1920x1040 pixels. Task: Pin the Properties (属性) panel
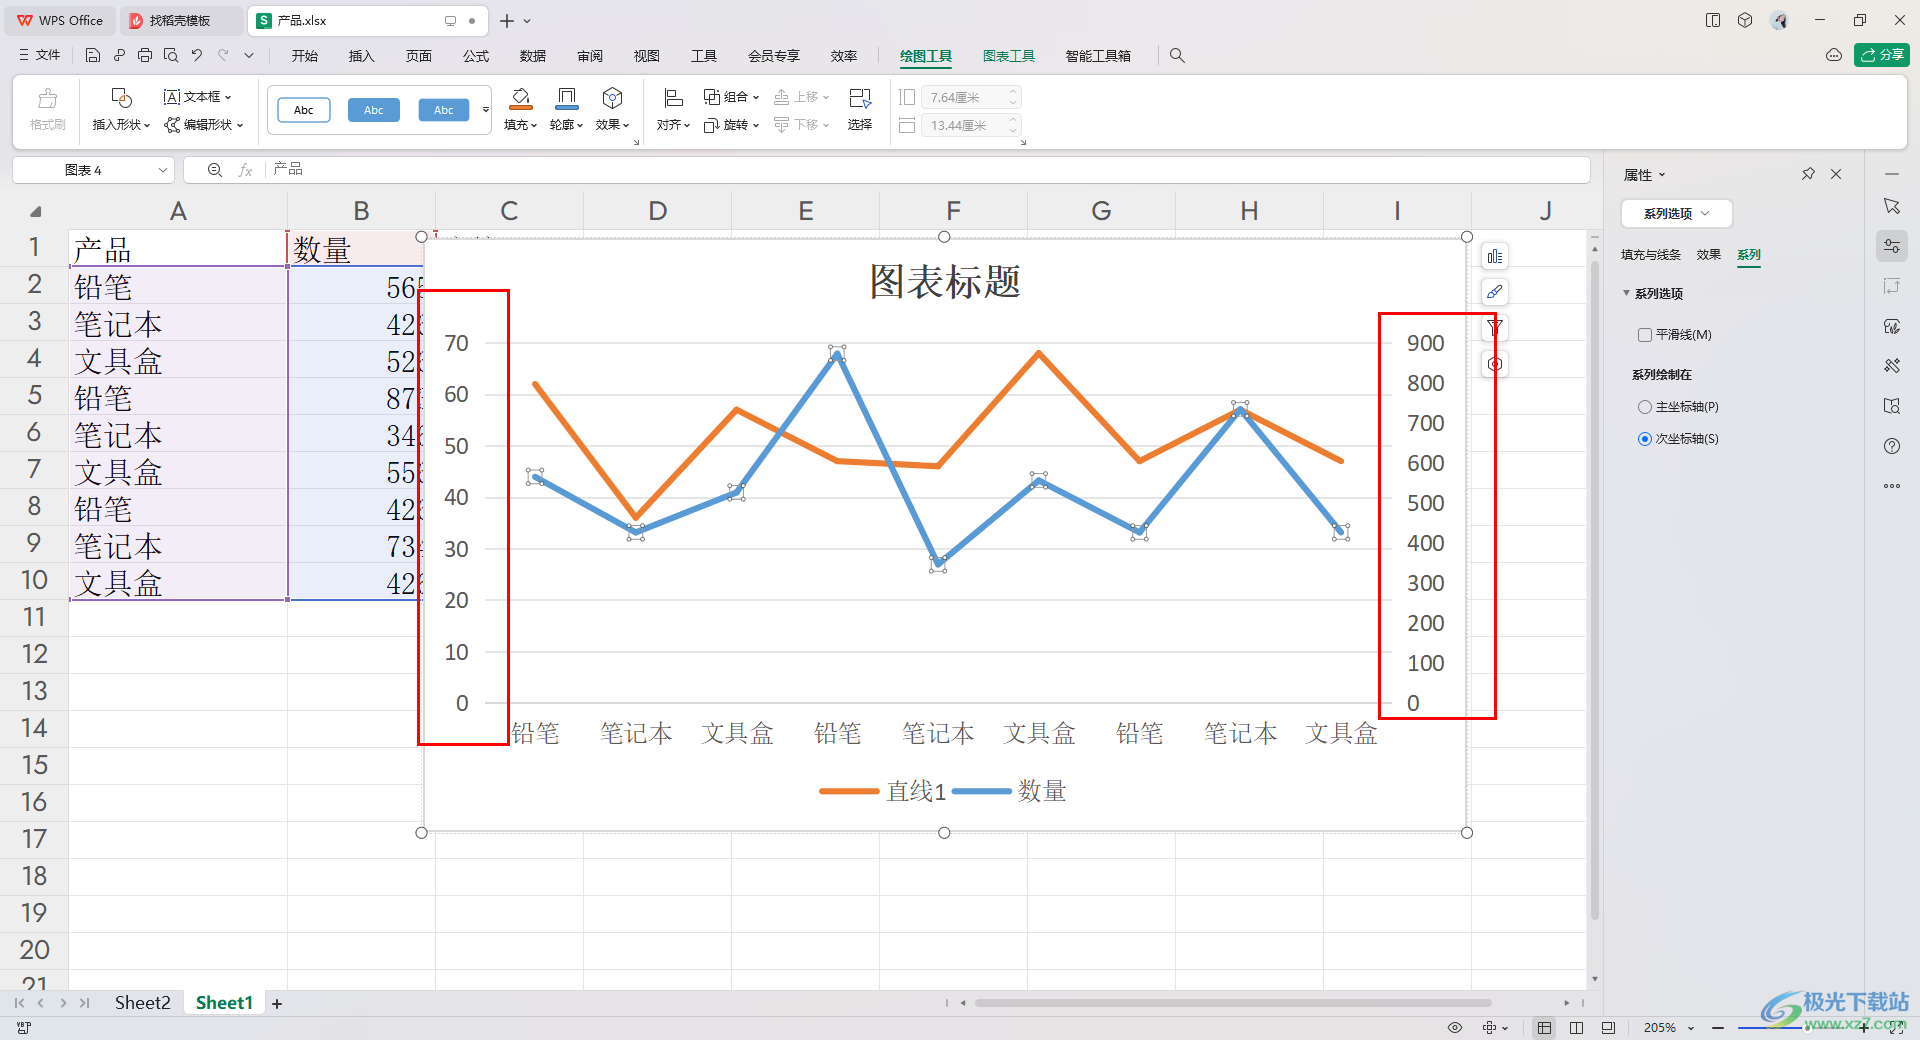(1808, 174)
